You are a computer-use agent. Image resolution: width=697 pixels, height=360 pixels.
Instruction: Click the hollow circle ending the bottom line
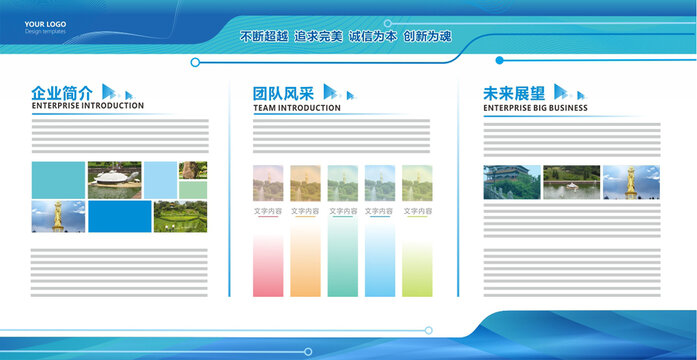point(429,330)
